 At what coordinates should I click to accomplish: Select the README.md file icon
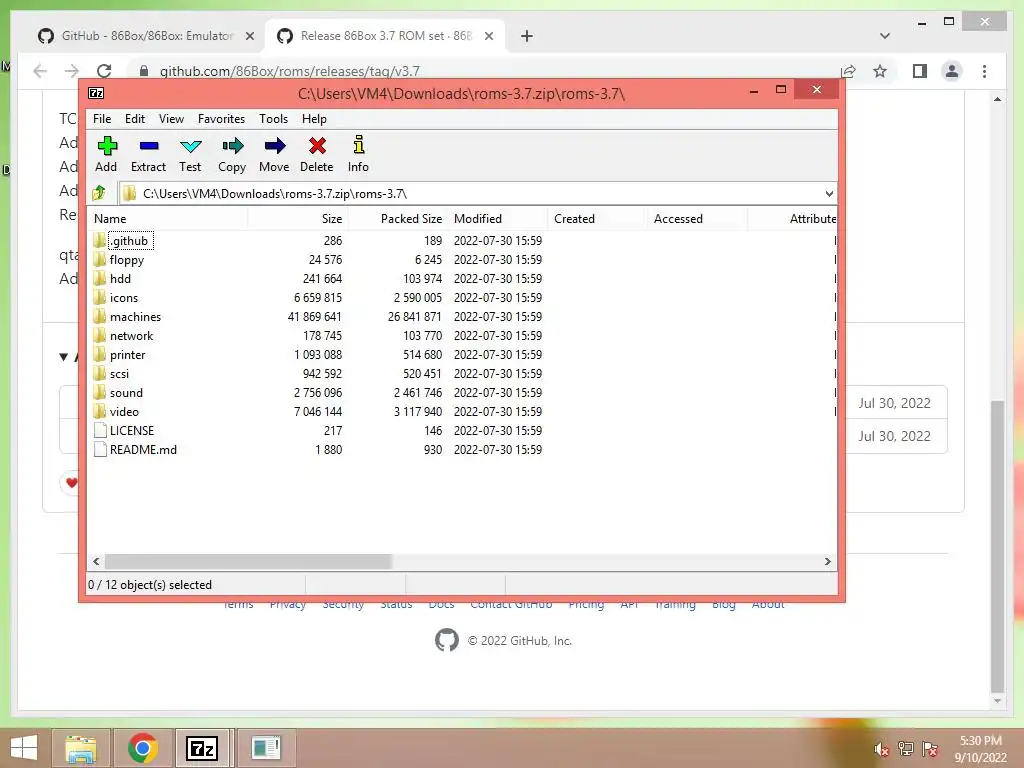[100, 449]
